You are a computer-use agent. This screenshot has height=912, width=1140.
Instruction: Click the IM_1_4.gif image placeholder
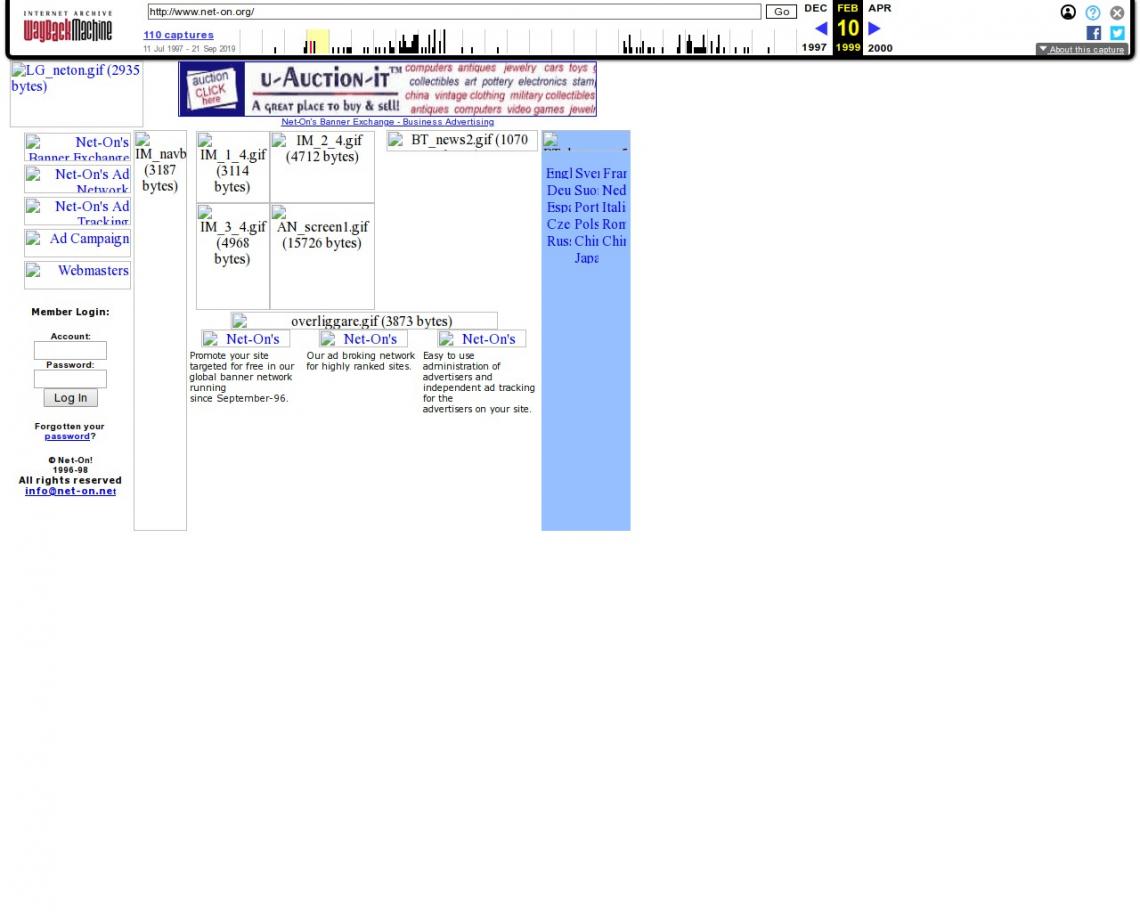(x=233, y=167)
